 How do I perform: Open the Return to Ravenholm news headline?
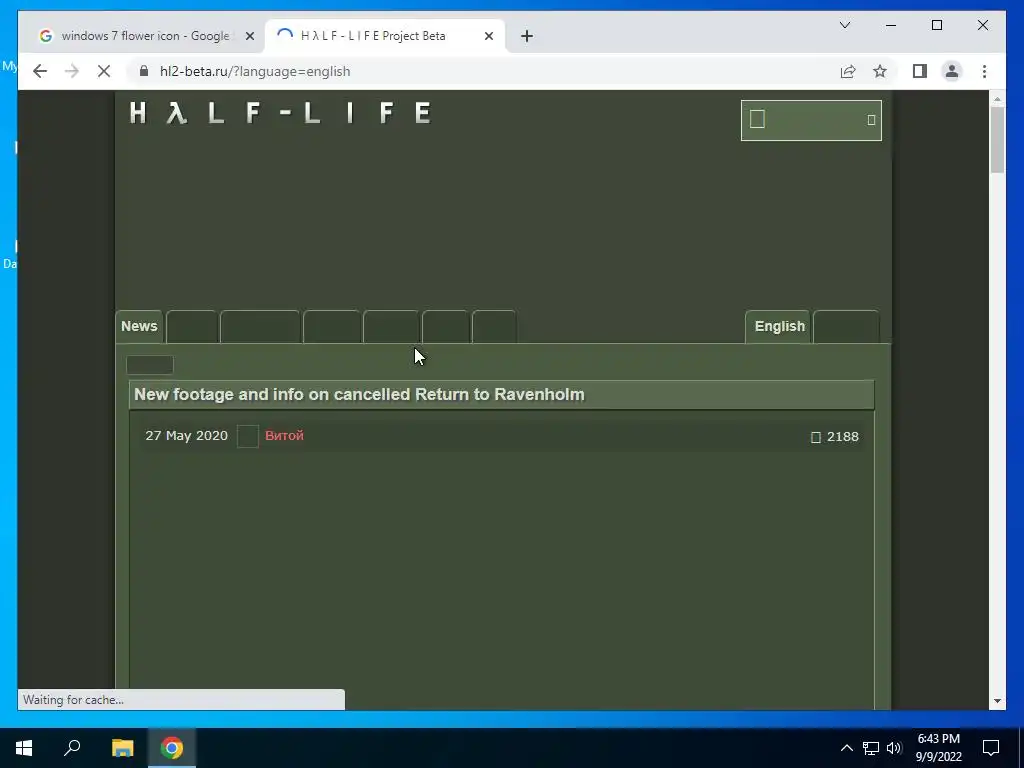click(x=359, y=394)
